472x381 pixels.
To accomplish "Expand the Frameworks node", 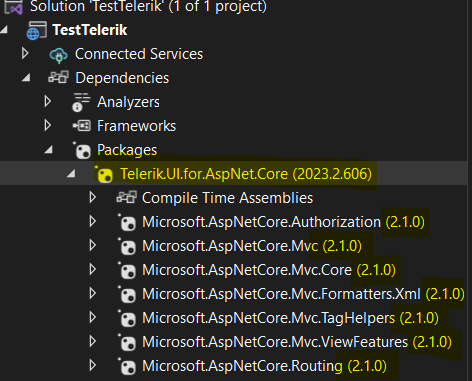I will click(x=48, y=126).
